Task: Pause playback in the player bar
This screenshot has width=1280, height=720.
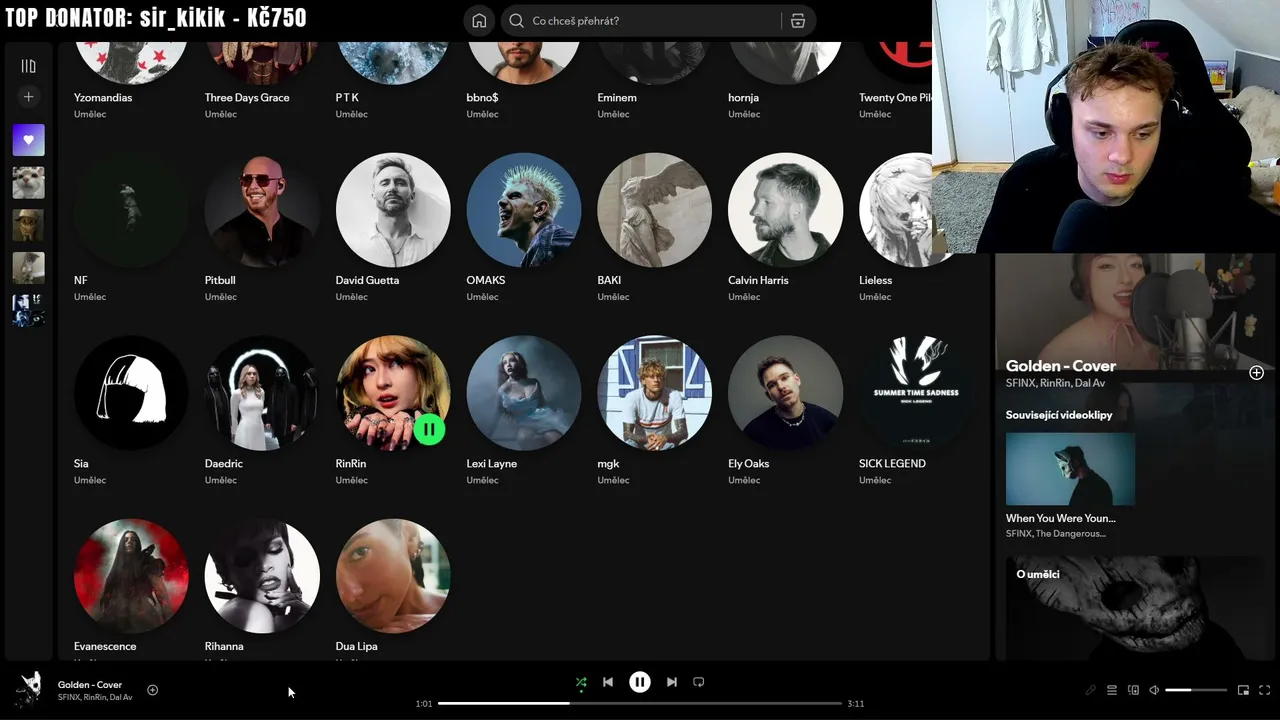Action: pos(640,682)
